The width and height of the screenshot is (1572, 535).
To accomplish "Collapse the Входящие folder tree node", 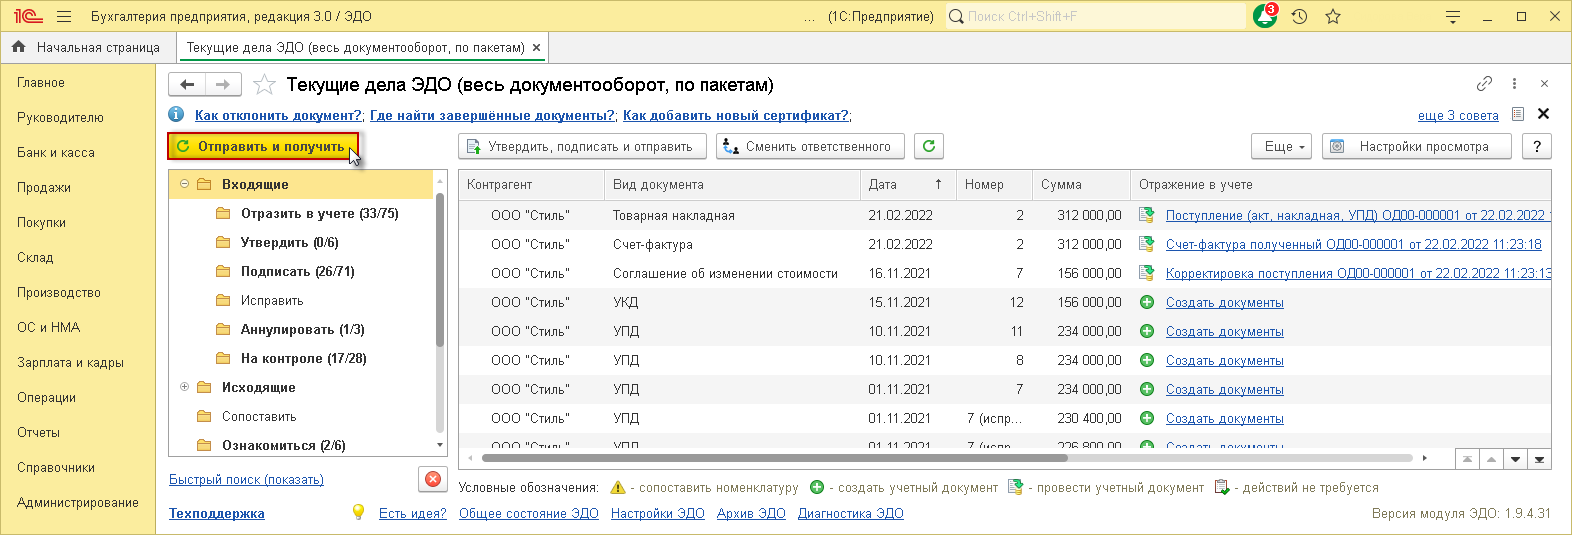I will pyautogui.click(x=184, y=184).
